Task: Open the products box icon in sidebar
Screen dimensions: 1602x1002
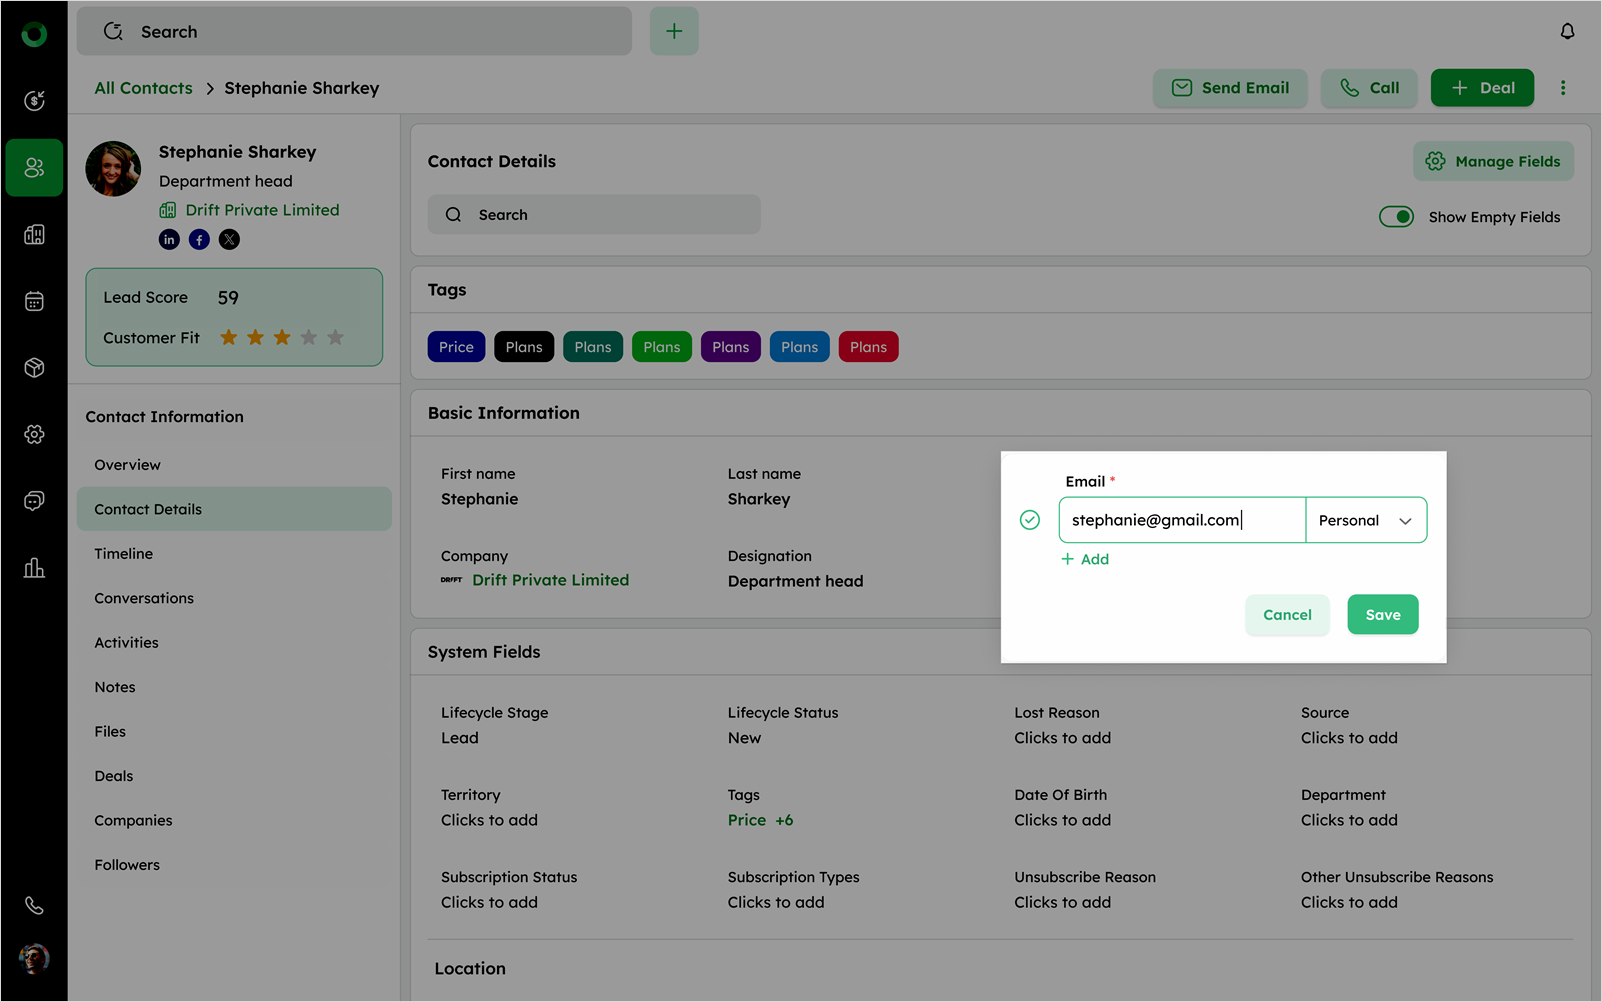Action: (34, 368)
